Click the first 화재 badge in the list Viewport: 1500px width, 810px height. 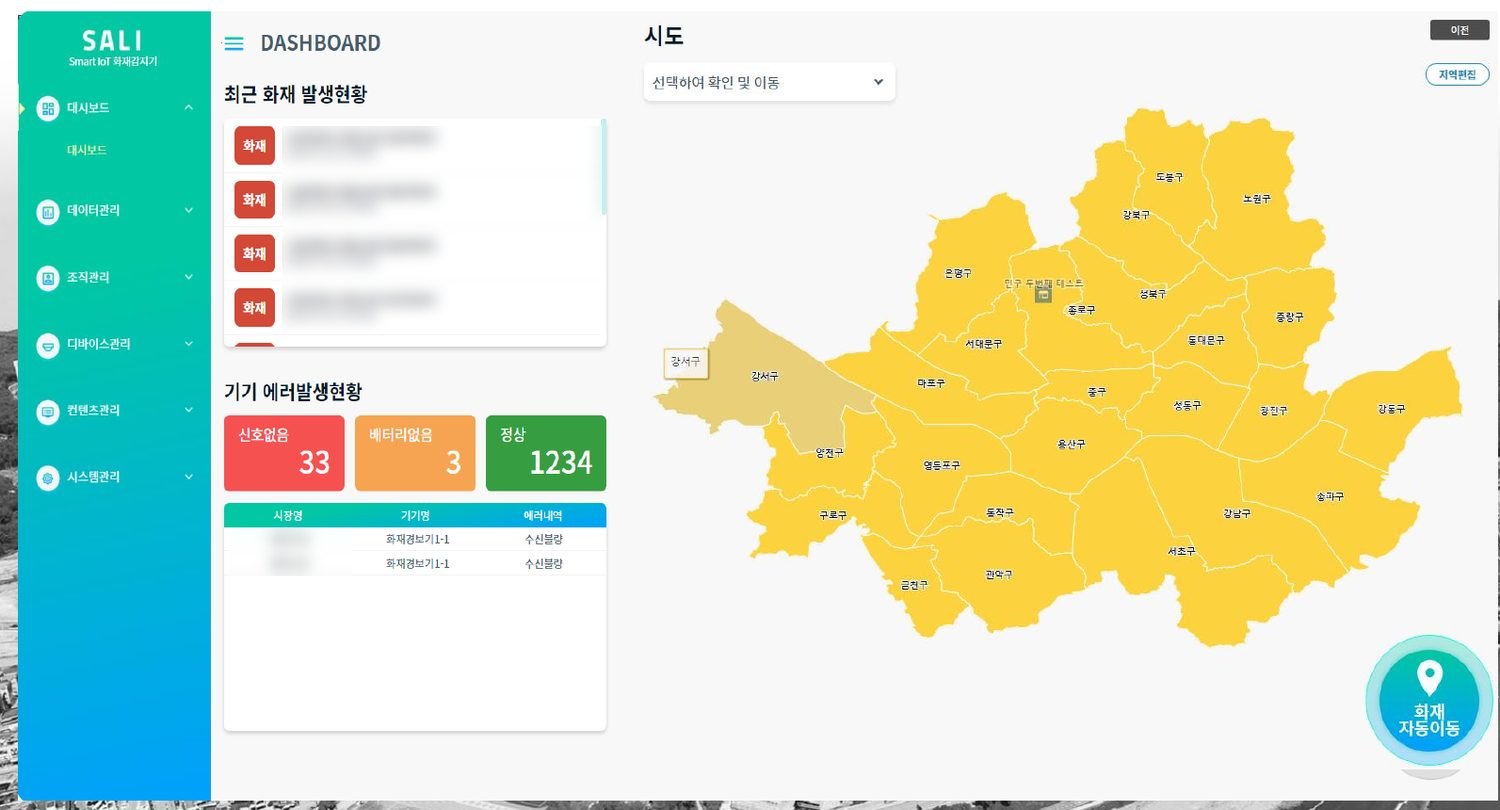click(254, 146)
